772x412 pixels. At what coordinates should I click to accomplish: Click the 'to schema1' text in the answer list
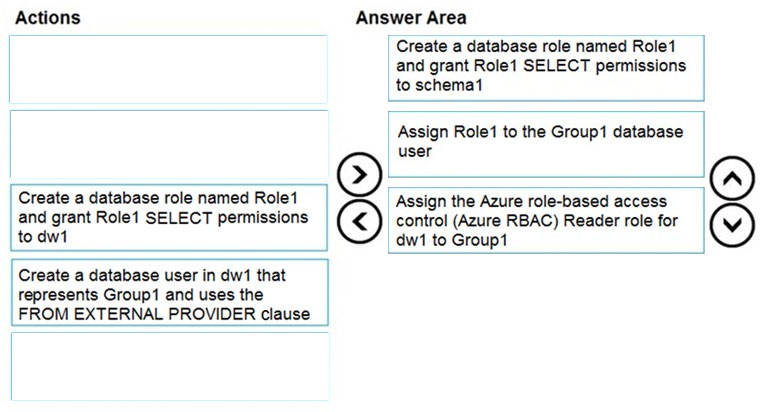coord(439,85)
